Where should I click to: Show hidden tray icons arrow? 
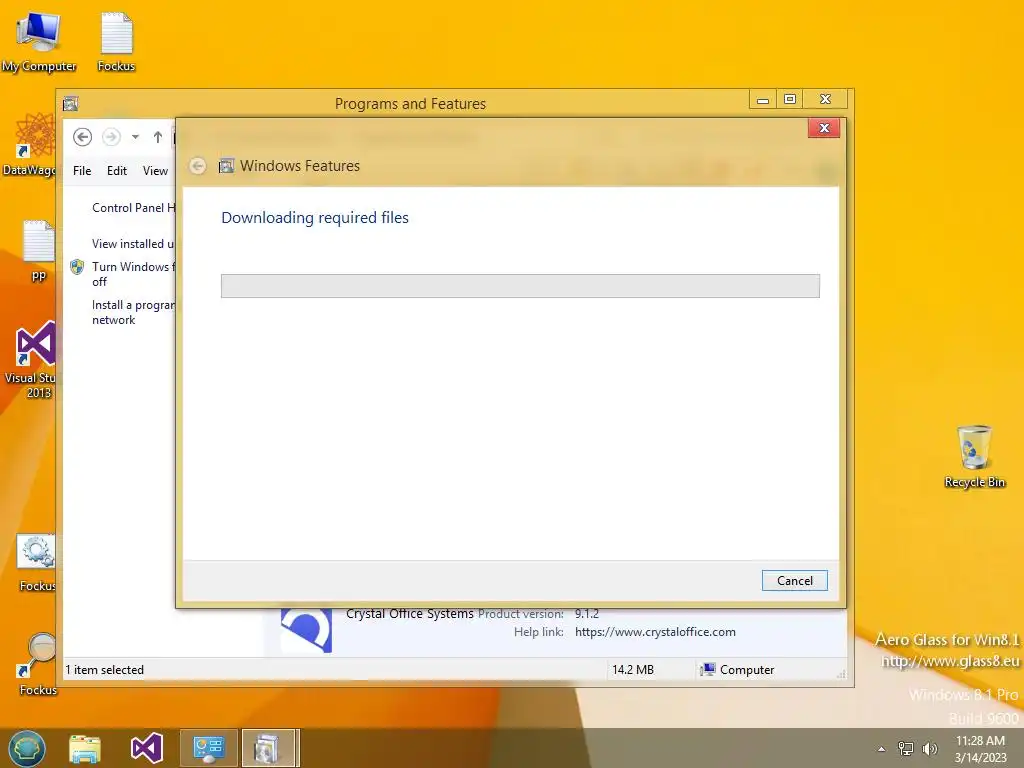coord(882,749)
